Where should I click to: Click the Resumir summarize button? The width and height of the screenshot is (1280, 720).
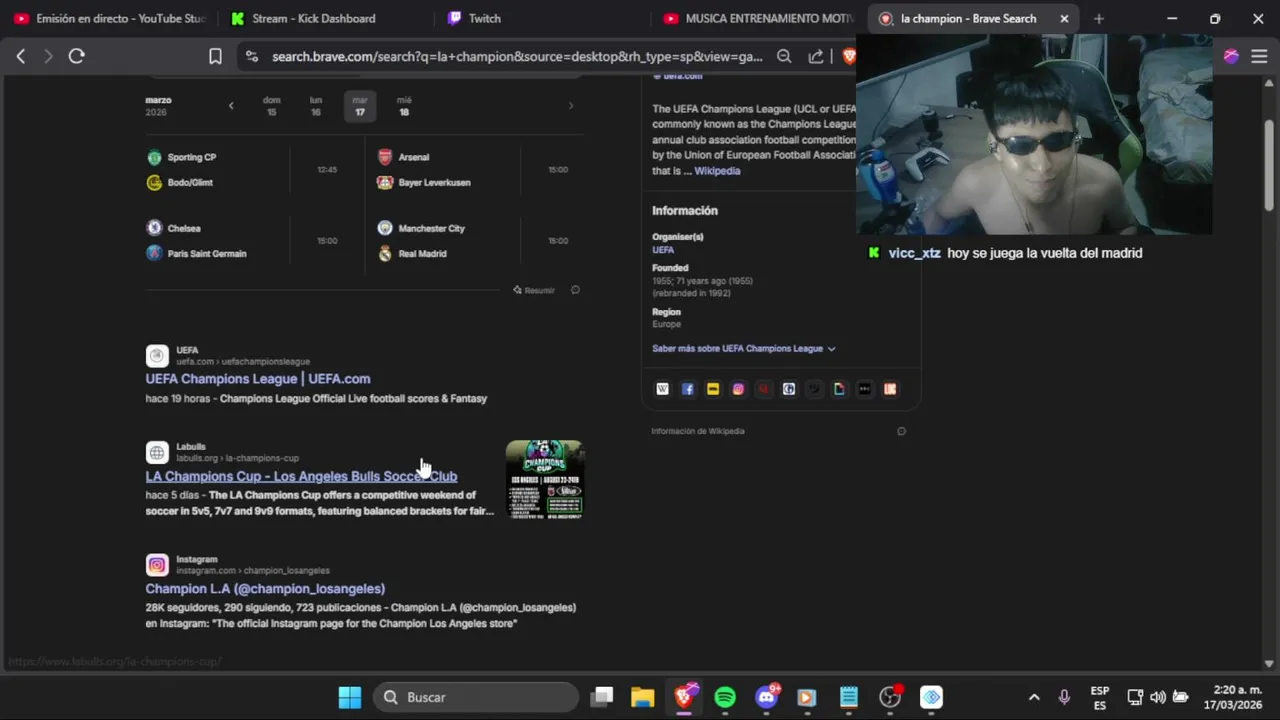(534, 290)
